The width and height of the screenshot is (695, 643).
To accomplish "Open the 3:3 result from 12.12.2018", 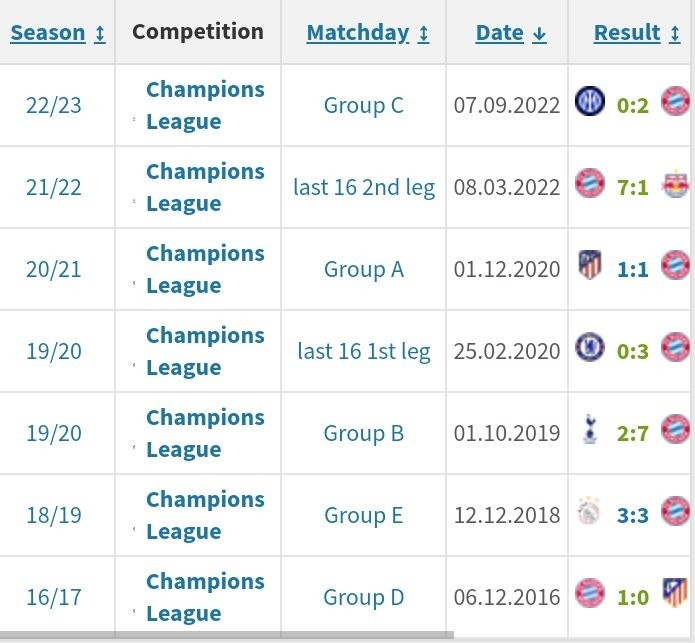I will [x=631, y=515].
